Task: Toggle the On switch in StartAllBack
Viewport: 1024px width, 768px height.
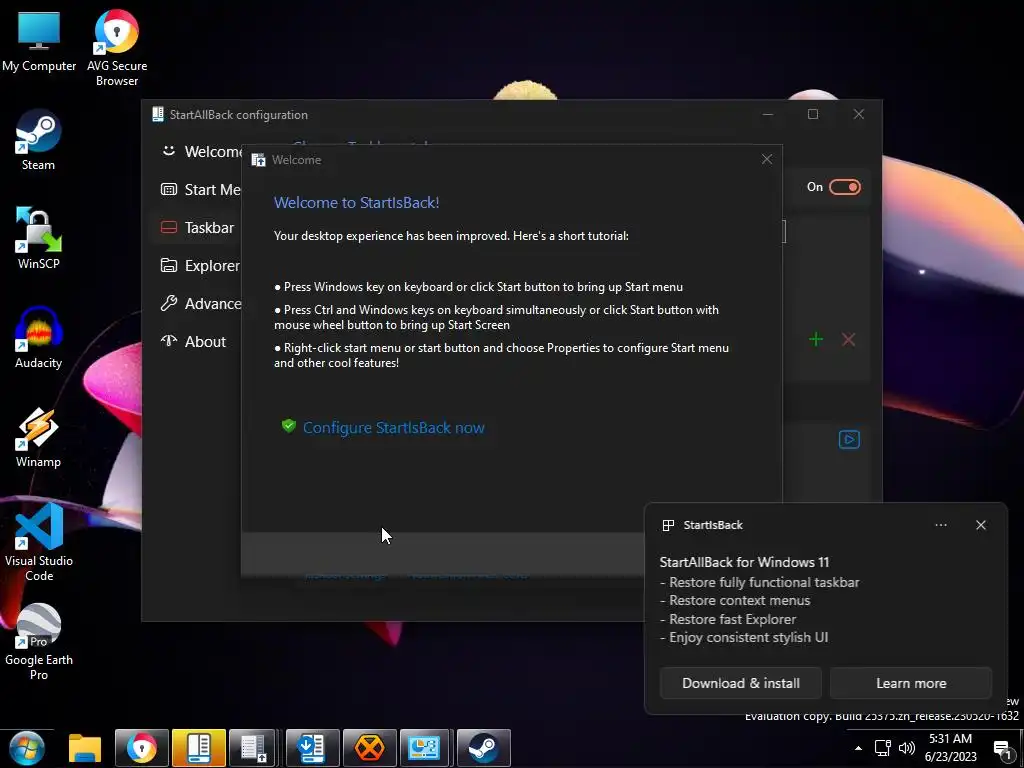Action: (844, 187)
